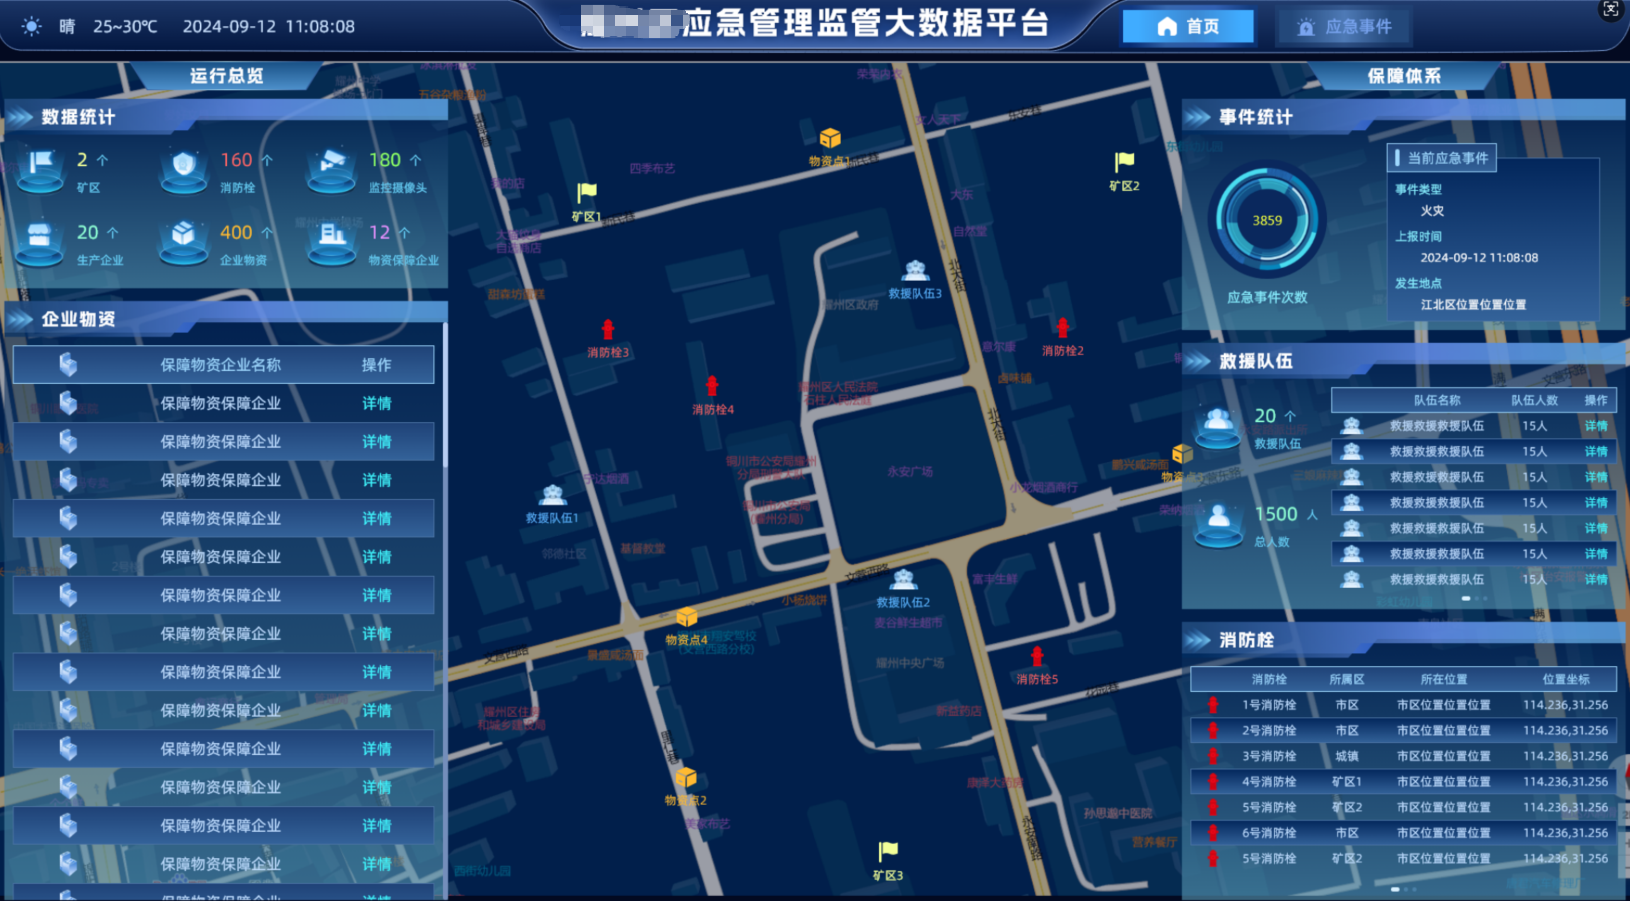The height and width of the screenshot is (901, 1630).
Task: Select the 物资点4 supply marker
Action: [x=686, y=618]
